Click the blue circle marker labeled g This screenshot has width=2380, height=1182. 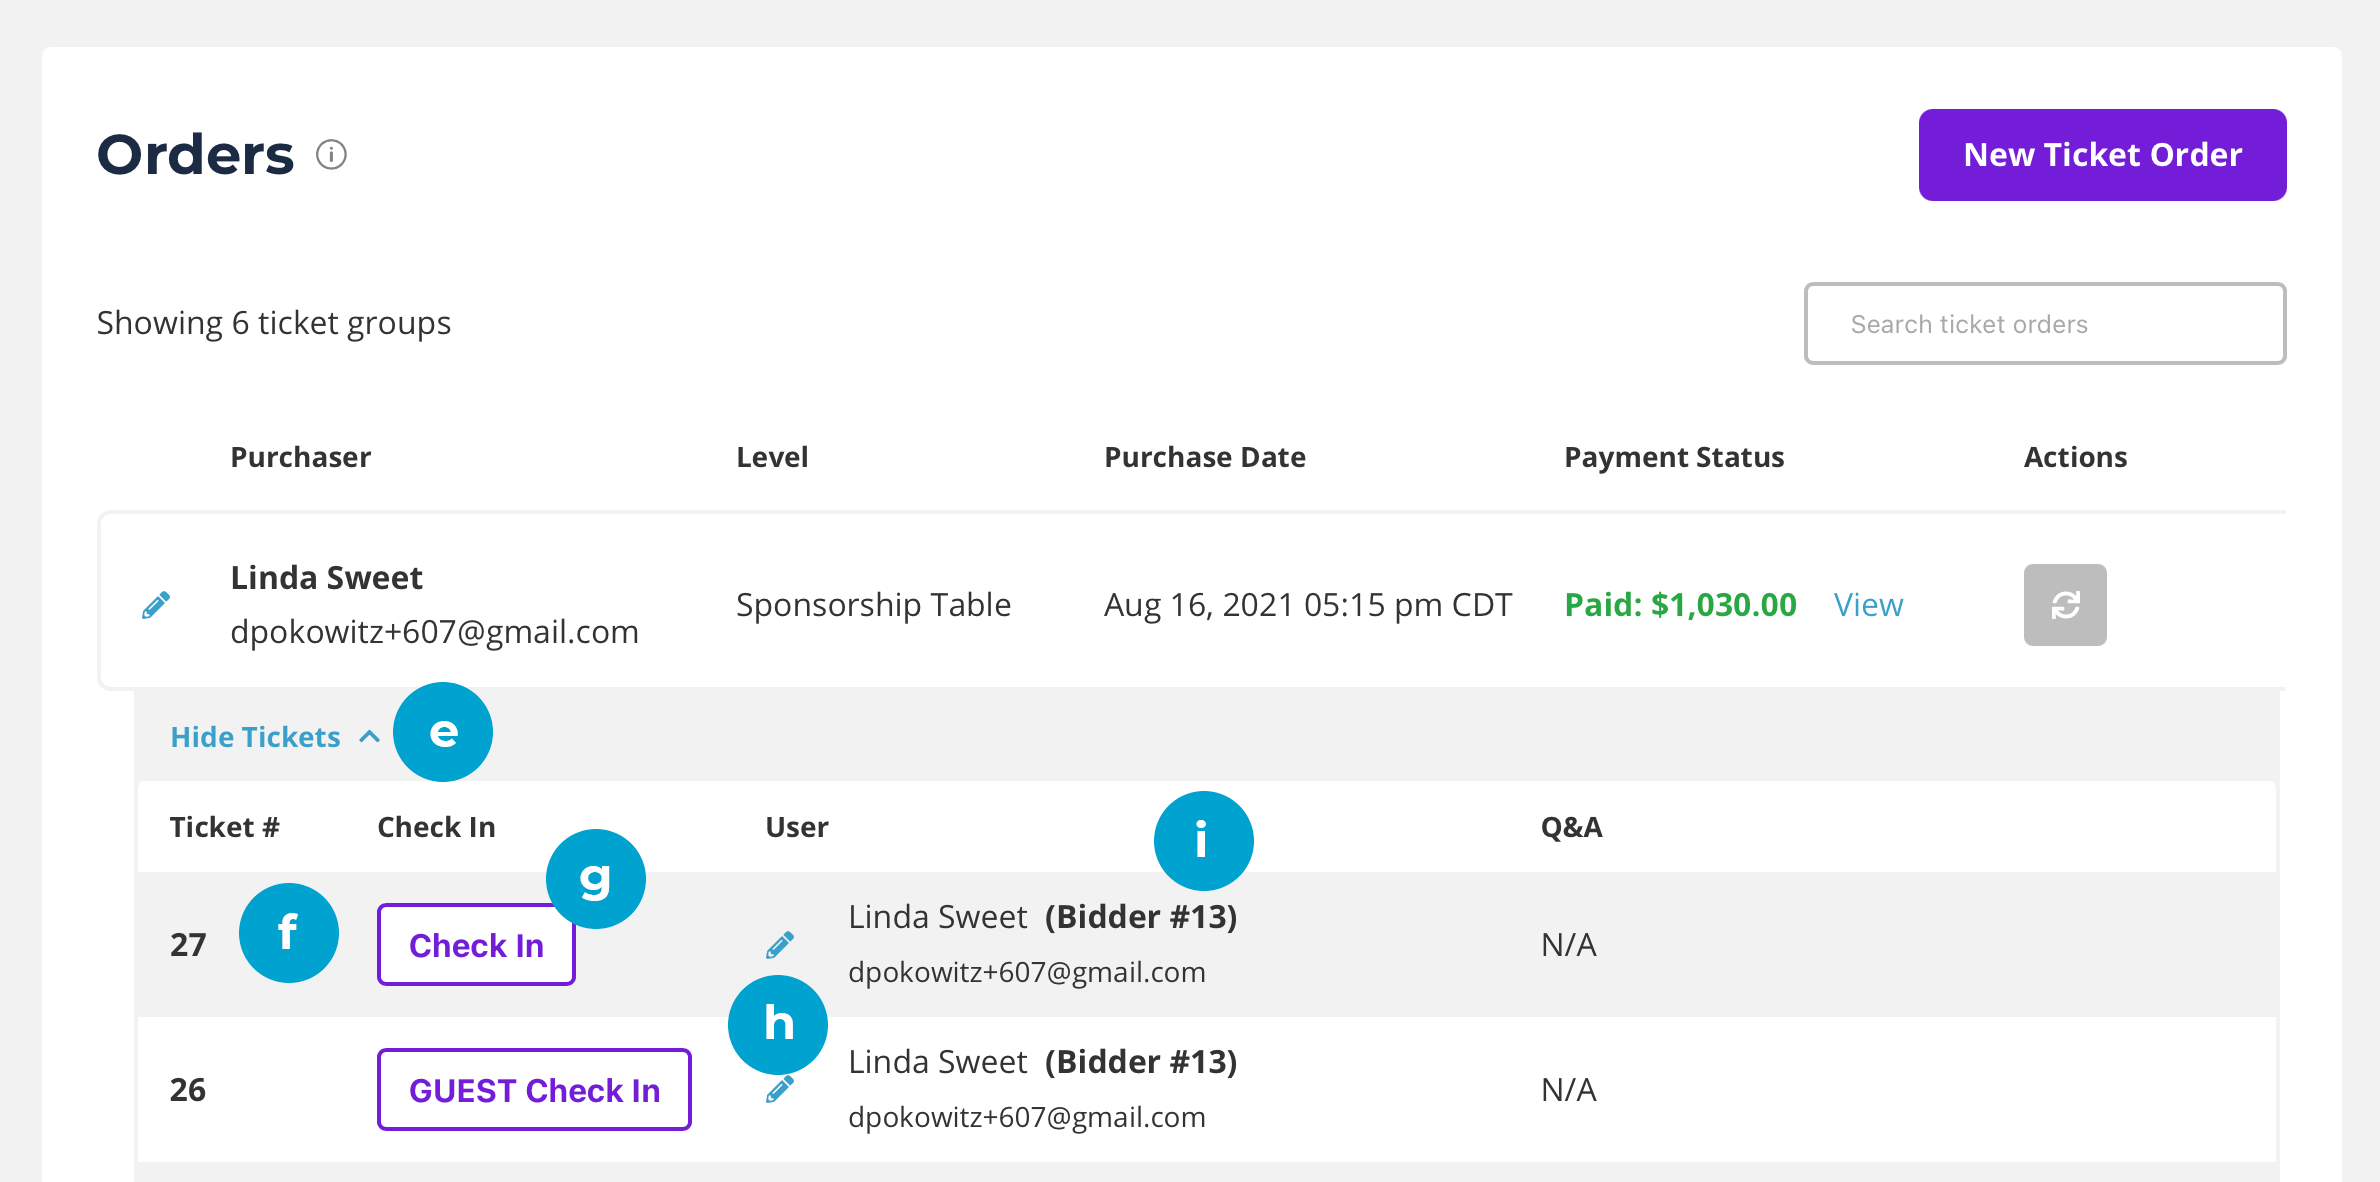tap(596, 879)
